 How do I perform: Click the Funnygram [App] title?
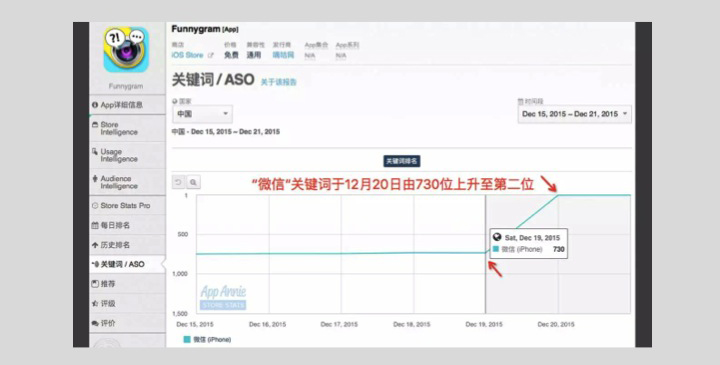click(205, 29)
